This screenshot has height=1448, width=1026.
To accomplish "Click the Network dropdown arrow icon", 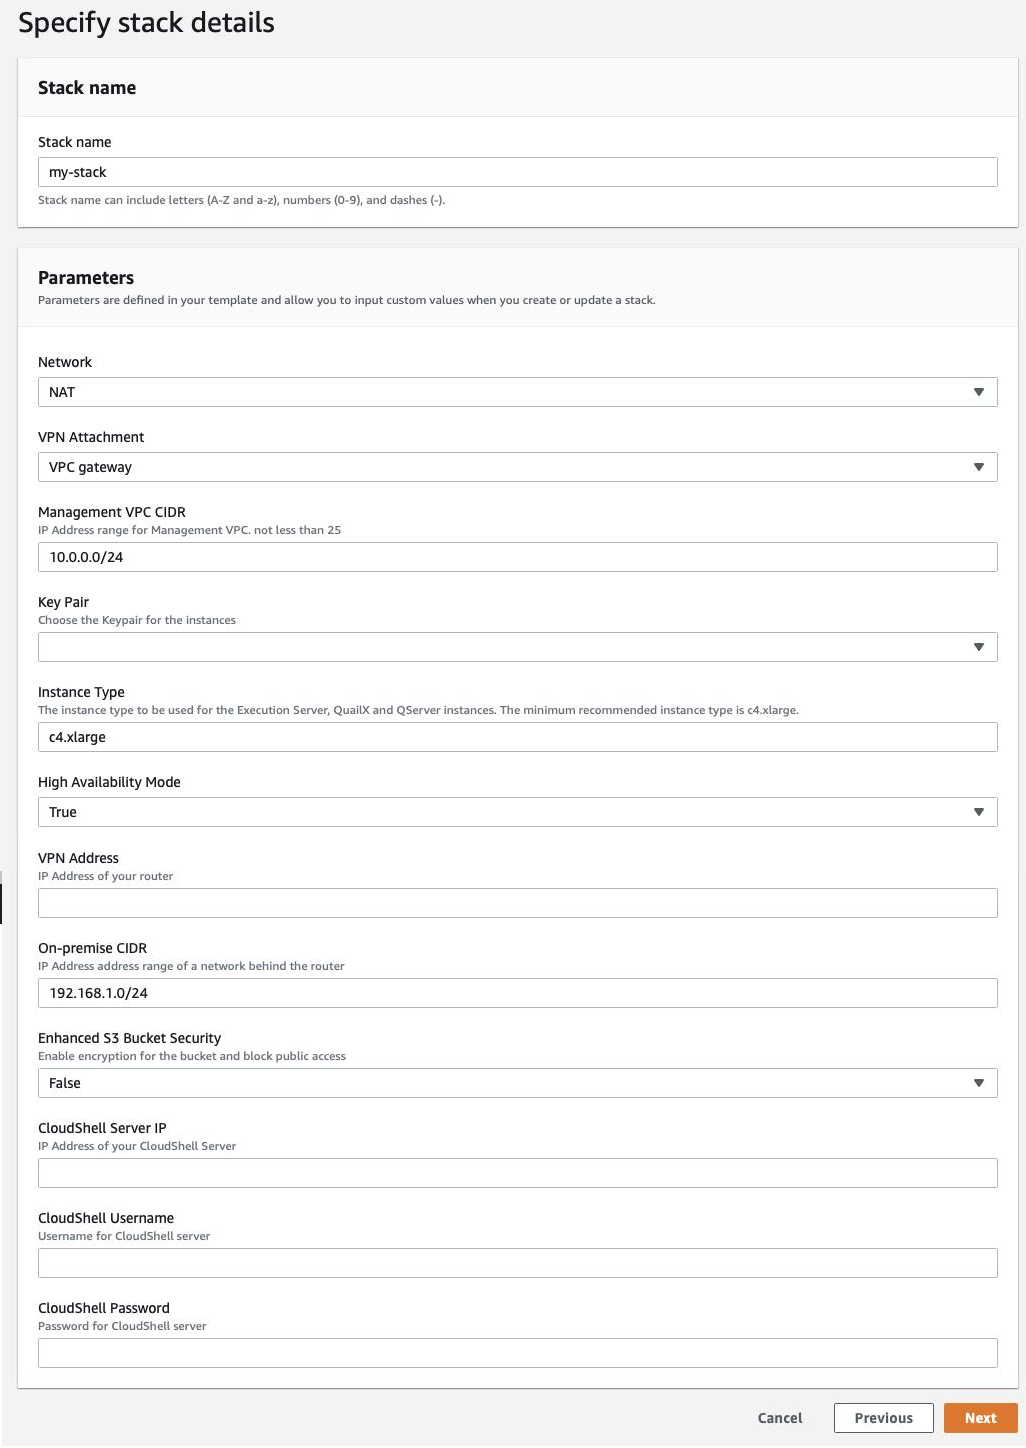I will pos(978,392).
